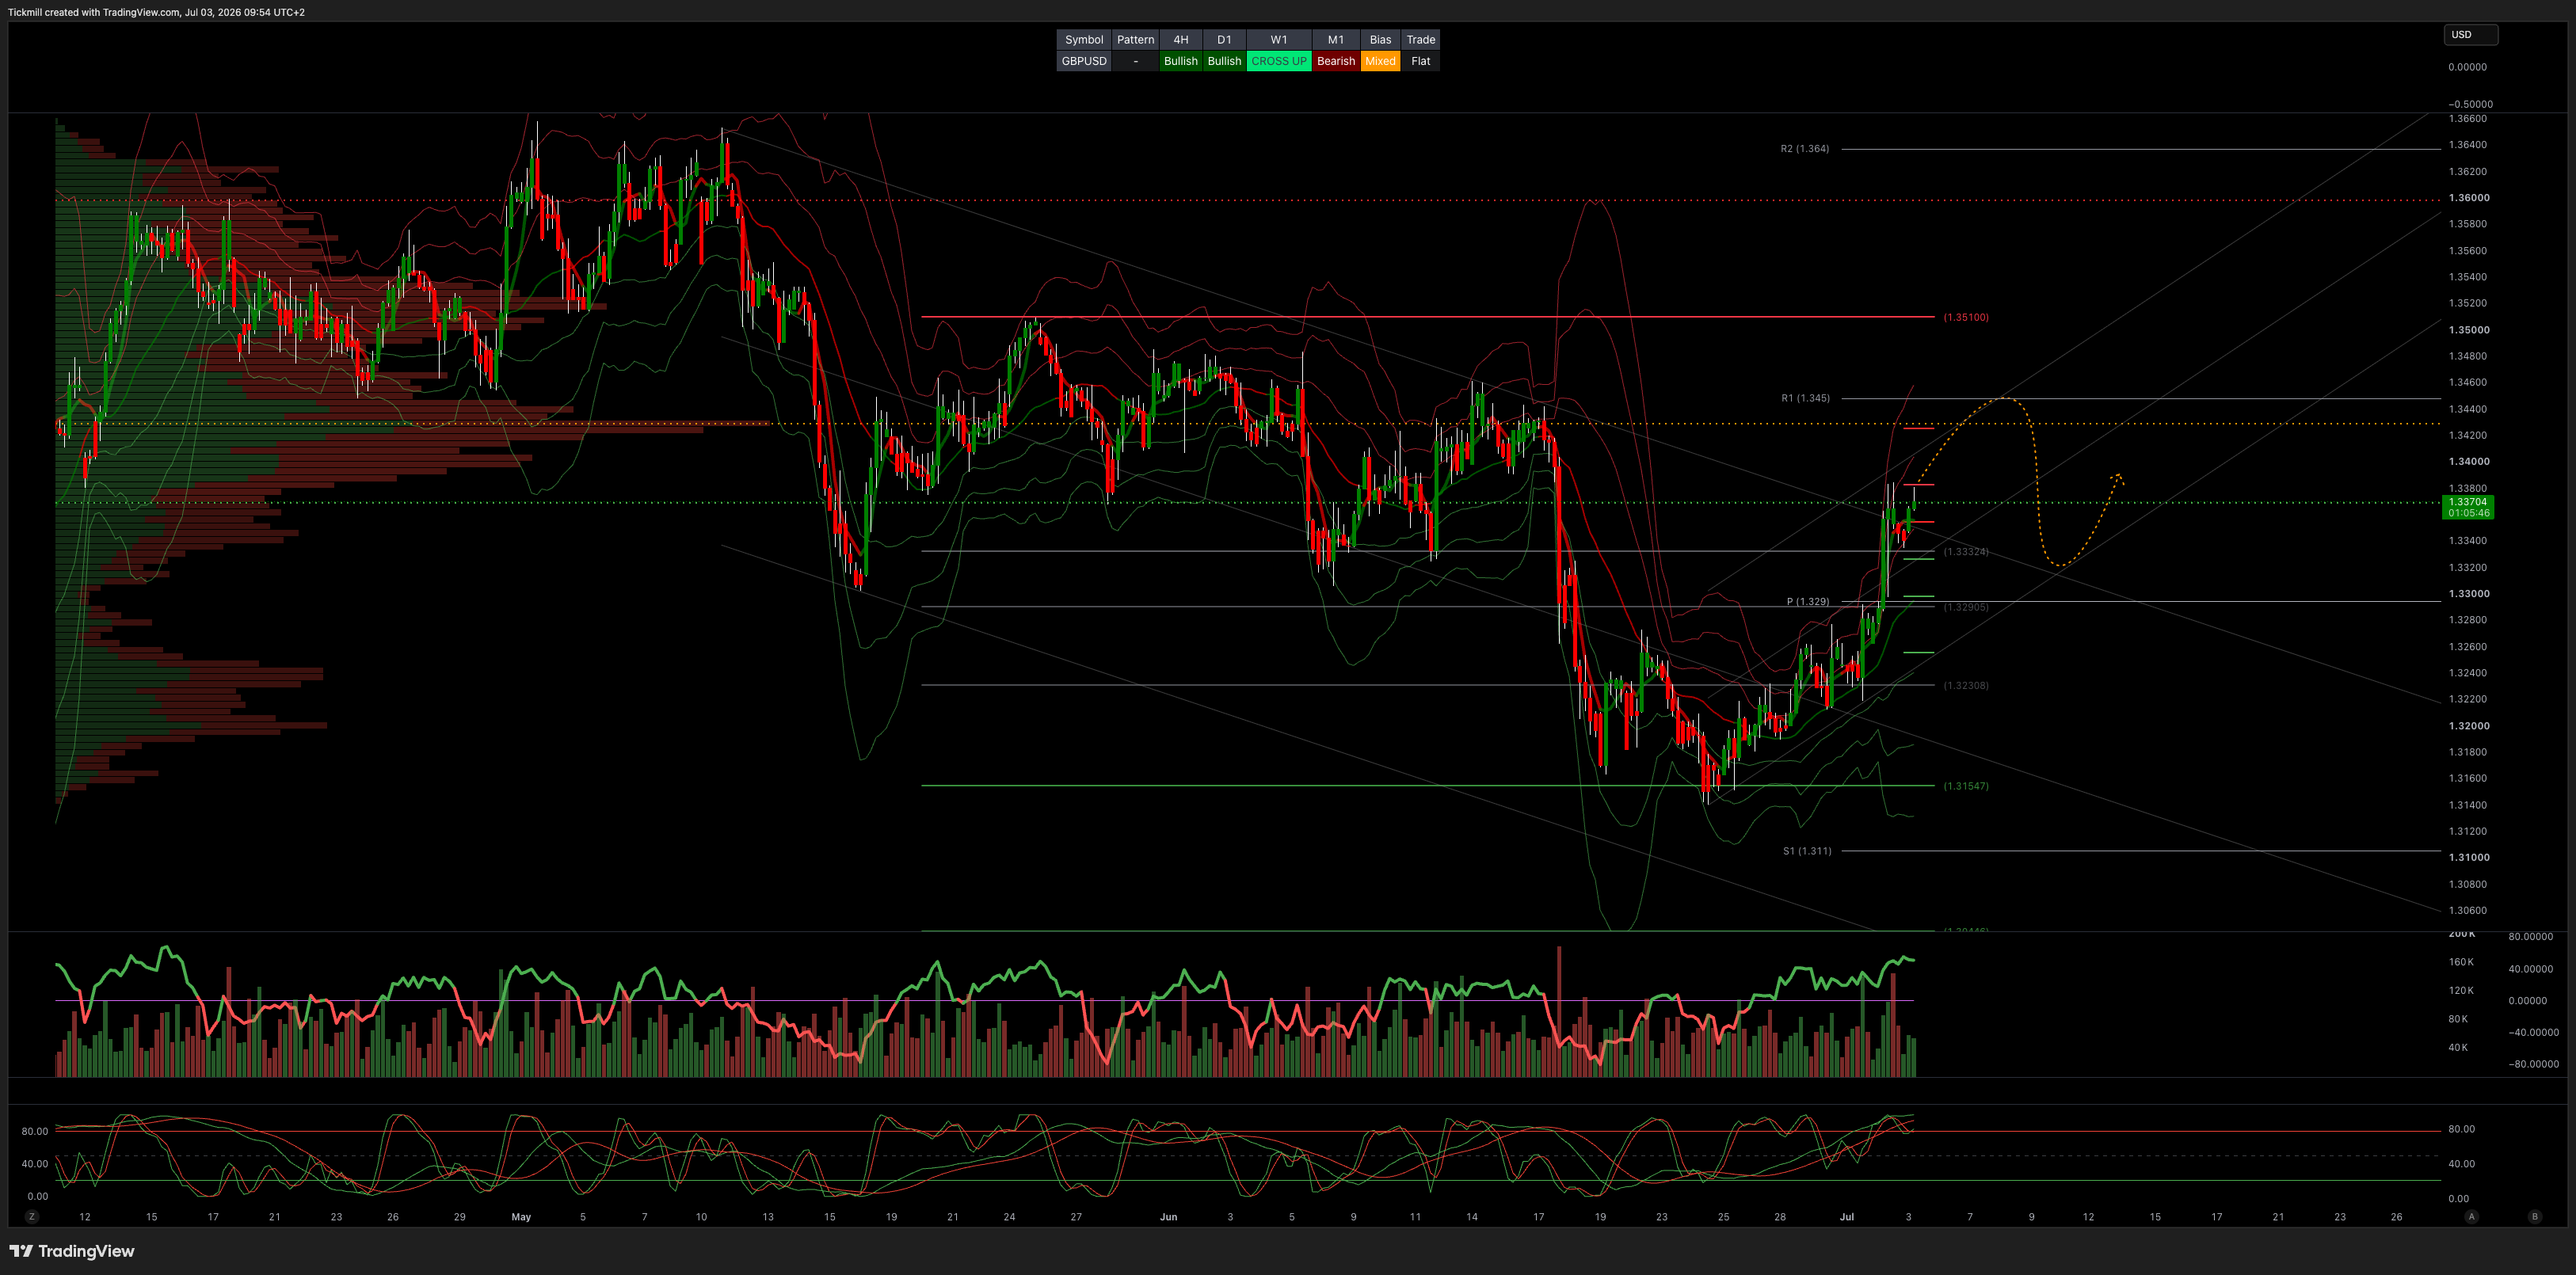Click the S1 (1.311) pivot label
Image resolution: width=2576 pixels, height=1275 pixels.
tap(1807, 851)
